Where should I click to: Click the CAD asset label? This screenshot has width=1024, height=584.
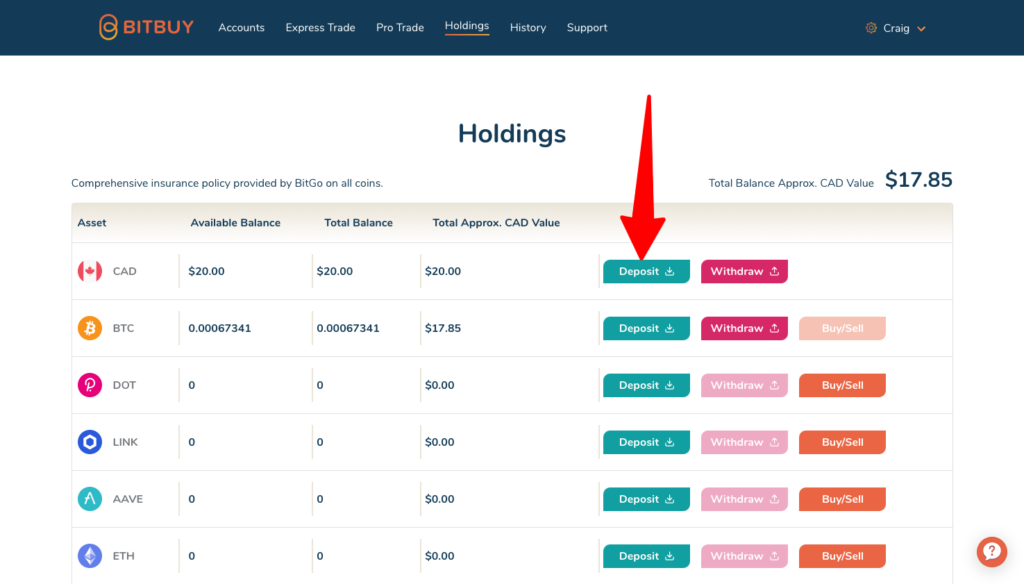tap(125, 271)
